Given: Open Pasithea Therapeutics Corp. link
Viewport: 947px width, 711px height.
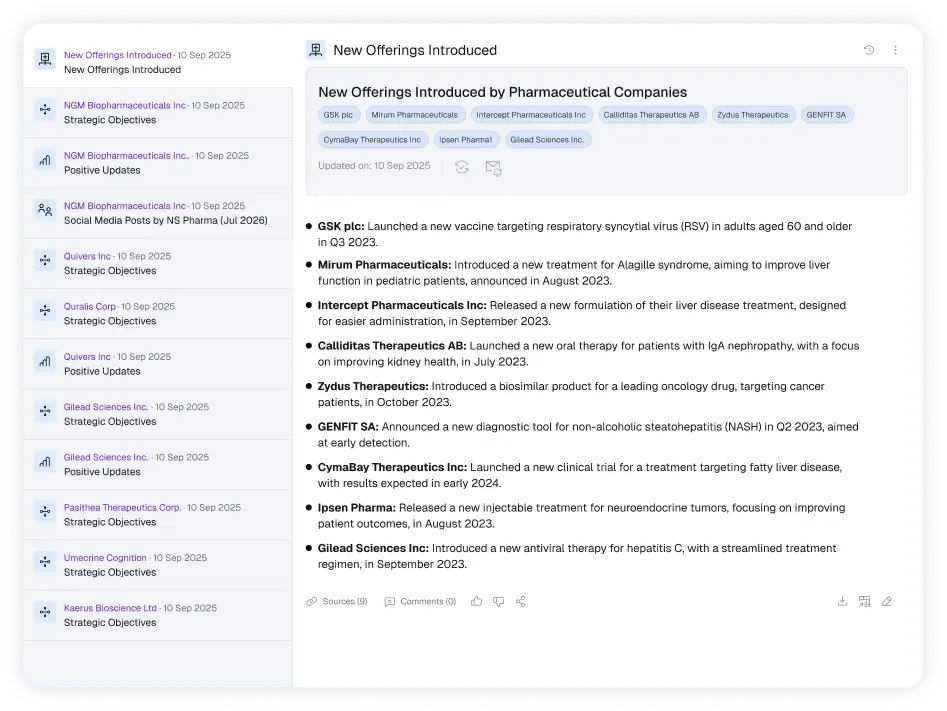Looking at the screenshot, I should (x=123, y=507).
